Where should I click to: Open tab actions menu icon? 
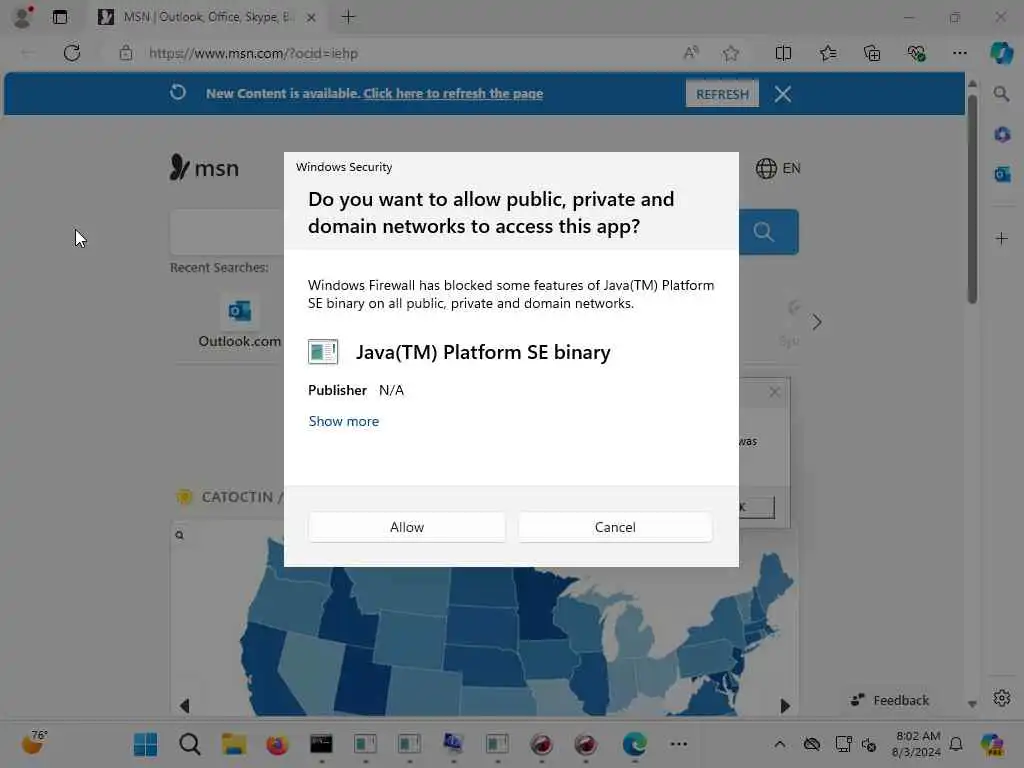[x=59, y=17]
